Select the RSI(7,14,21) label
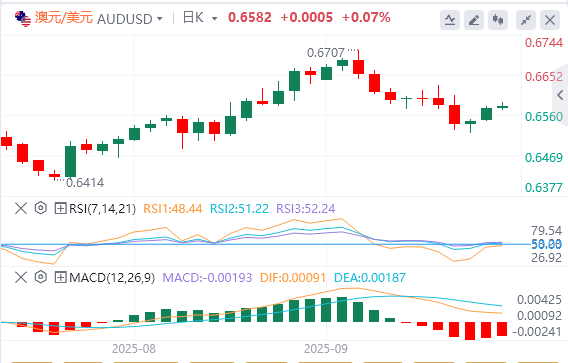Screen dimensions: 568x363 [103, 209]
